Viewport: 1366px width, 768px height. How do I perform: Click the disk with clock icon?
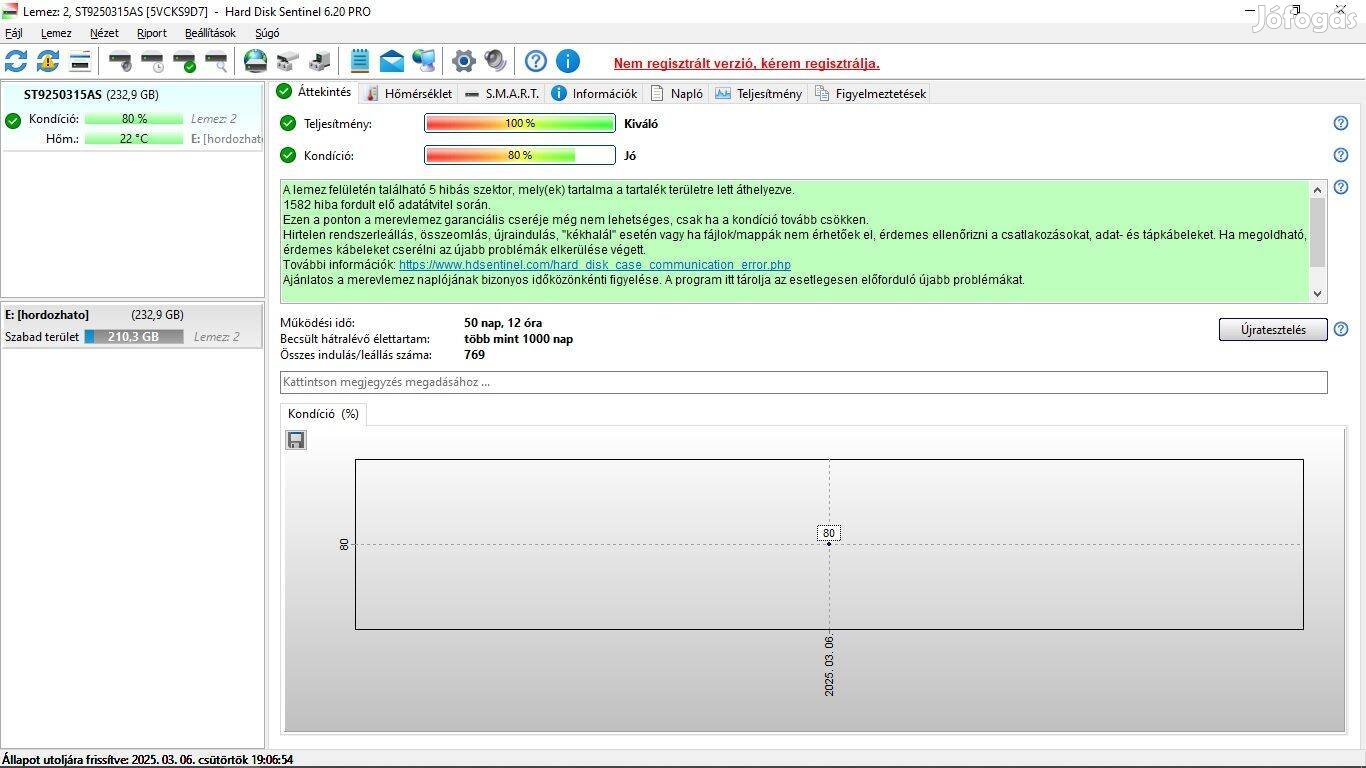152,61
